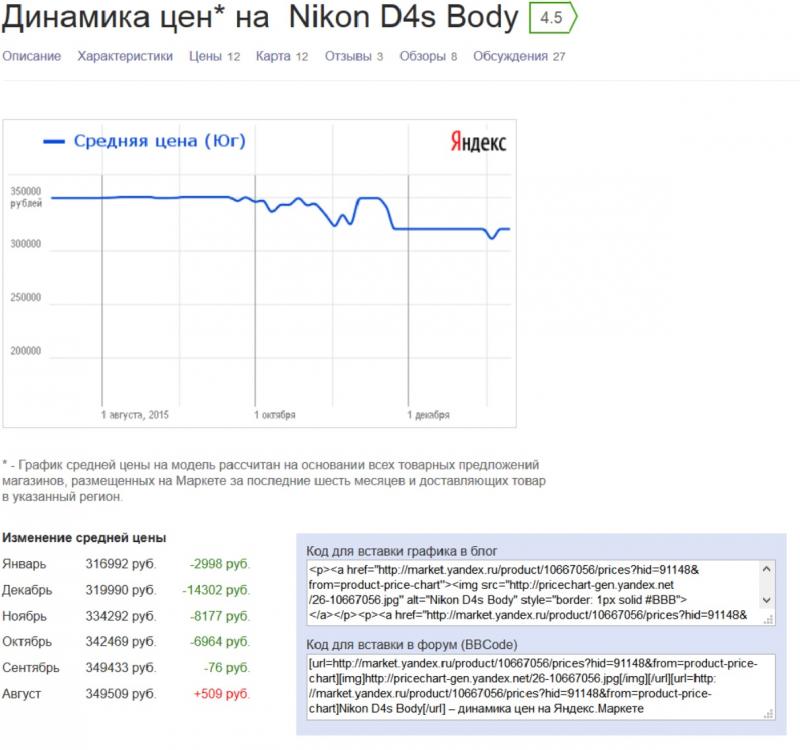Click the Декабрь price 319990 руб.

pos(121,590)
